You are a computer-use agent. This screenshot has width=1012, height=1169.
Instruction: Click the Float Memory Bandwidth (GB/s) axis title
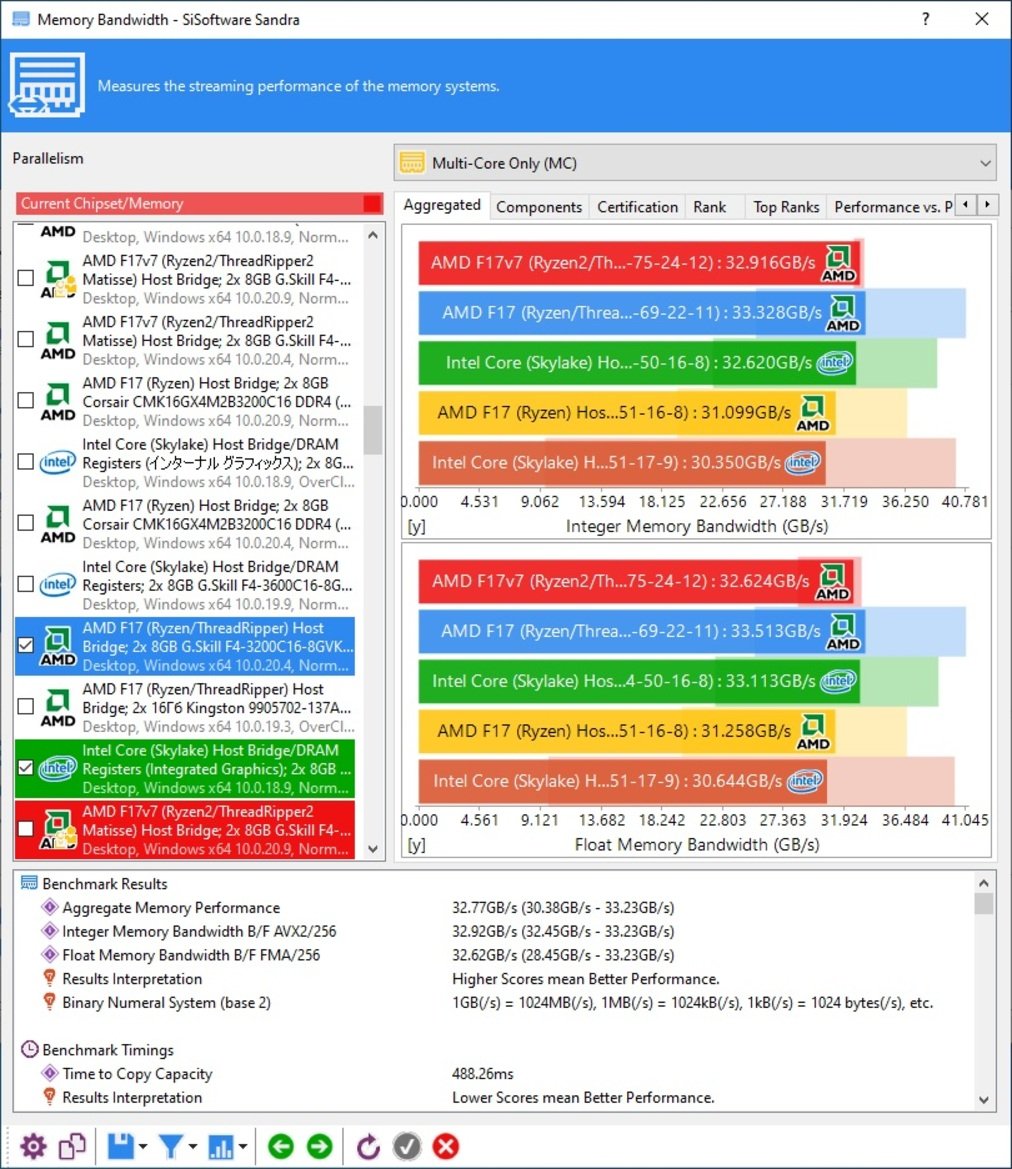pyautogui.click(x=697, y=845)
